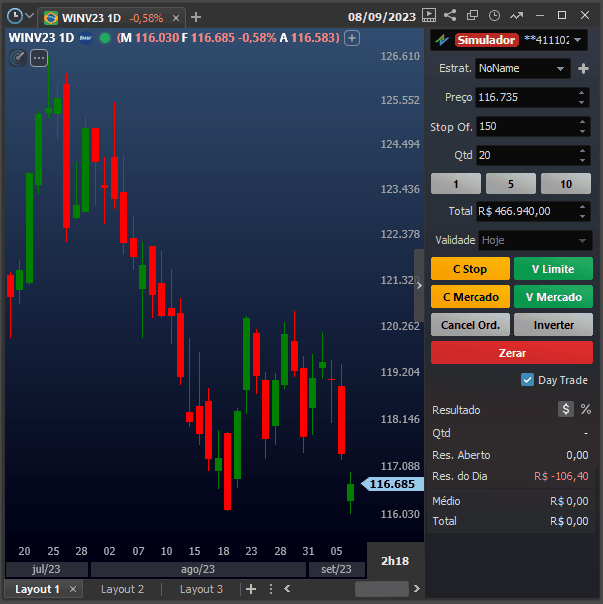
Task: Add indicator with plus box beside the quote
Action: [x=352, y=38]
